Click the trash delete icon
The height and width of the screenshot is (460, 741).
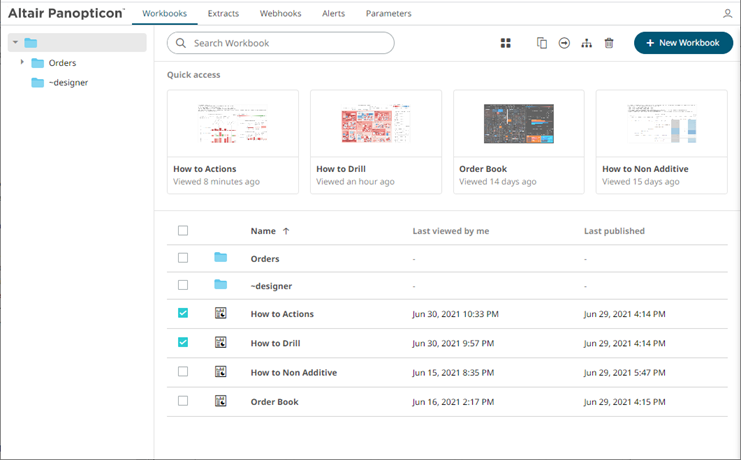(609, 43)
